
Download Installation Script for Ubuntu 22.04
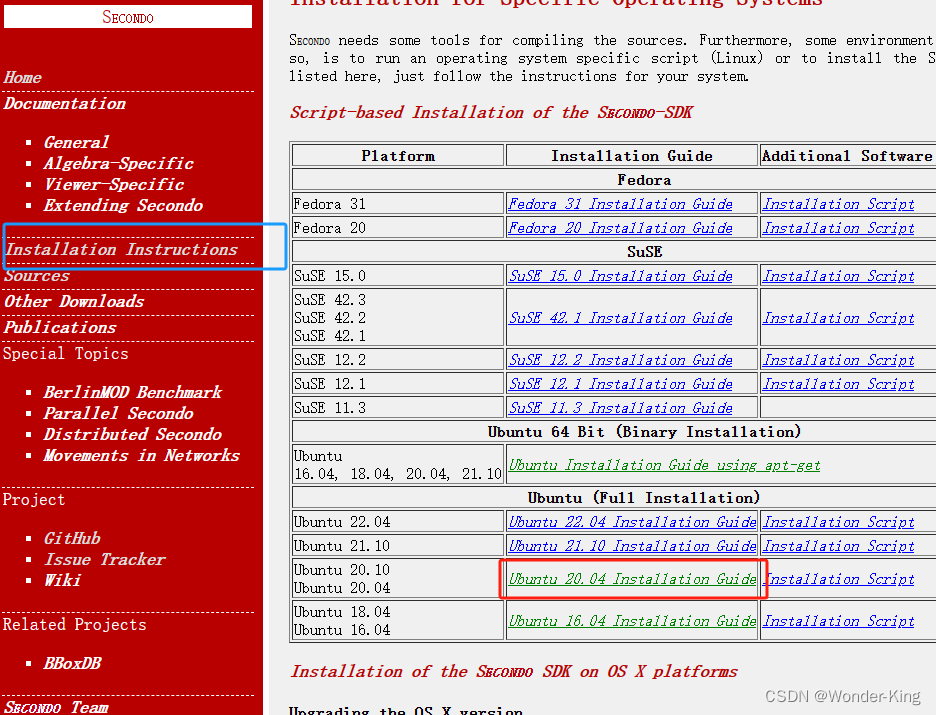[839, 522]
